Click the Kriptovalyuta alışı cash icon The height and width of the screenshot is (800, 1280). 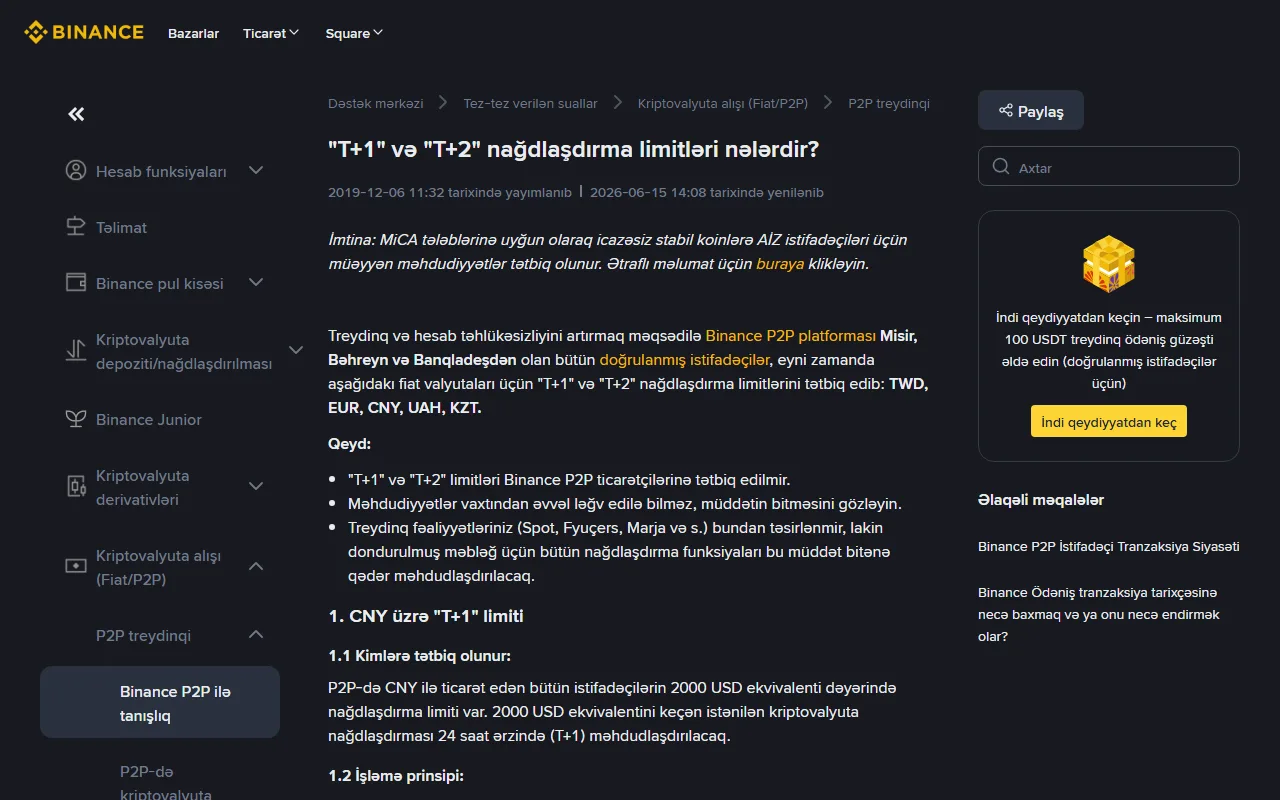point(76,567)
